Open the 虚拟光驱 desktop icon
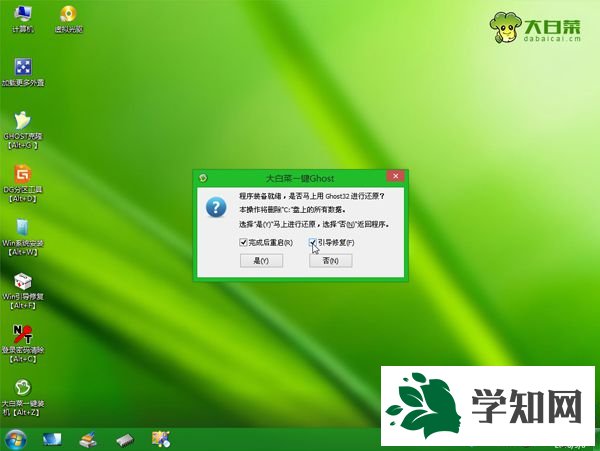600x451 pixels. tap(68, 19)
